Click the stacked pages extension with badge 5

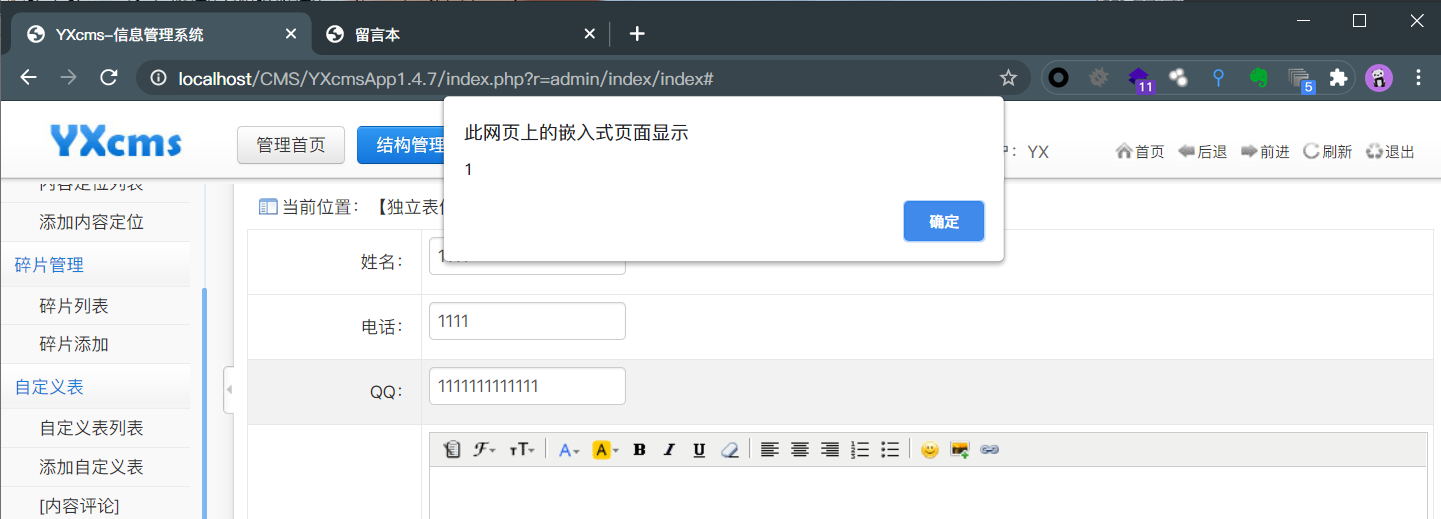1300,79
